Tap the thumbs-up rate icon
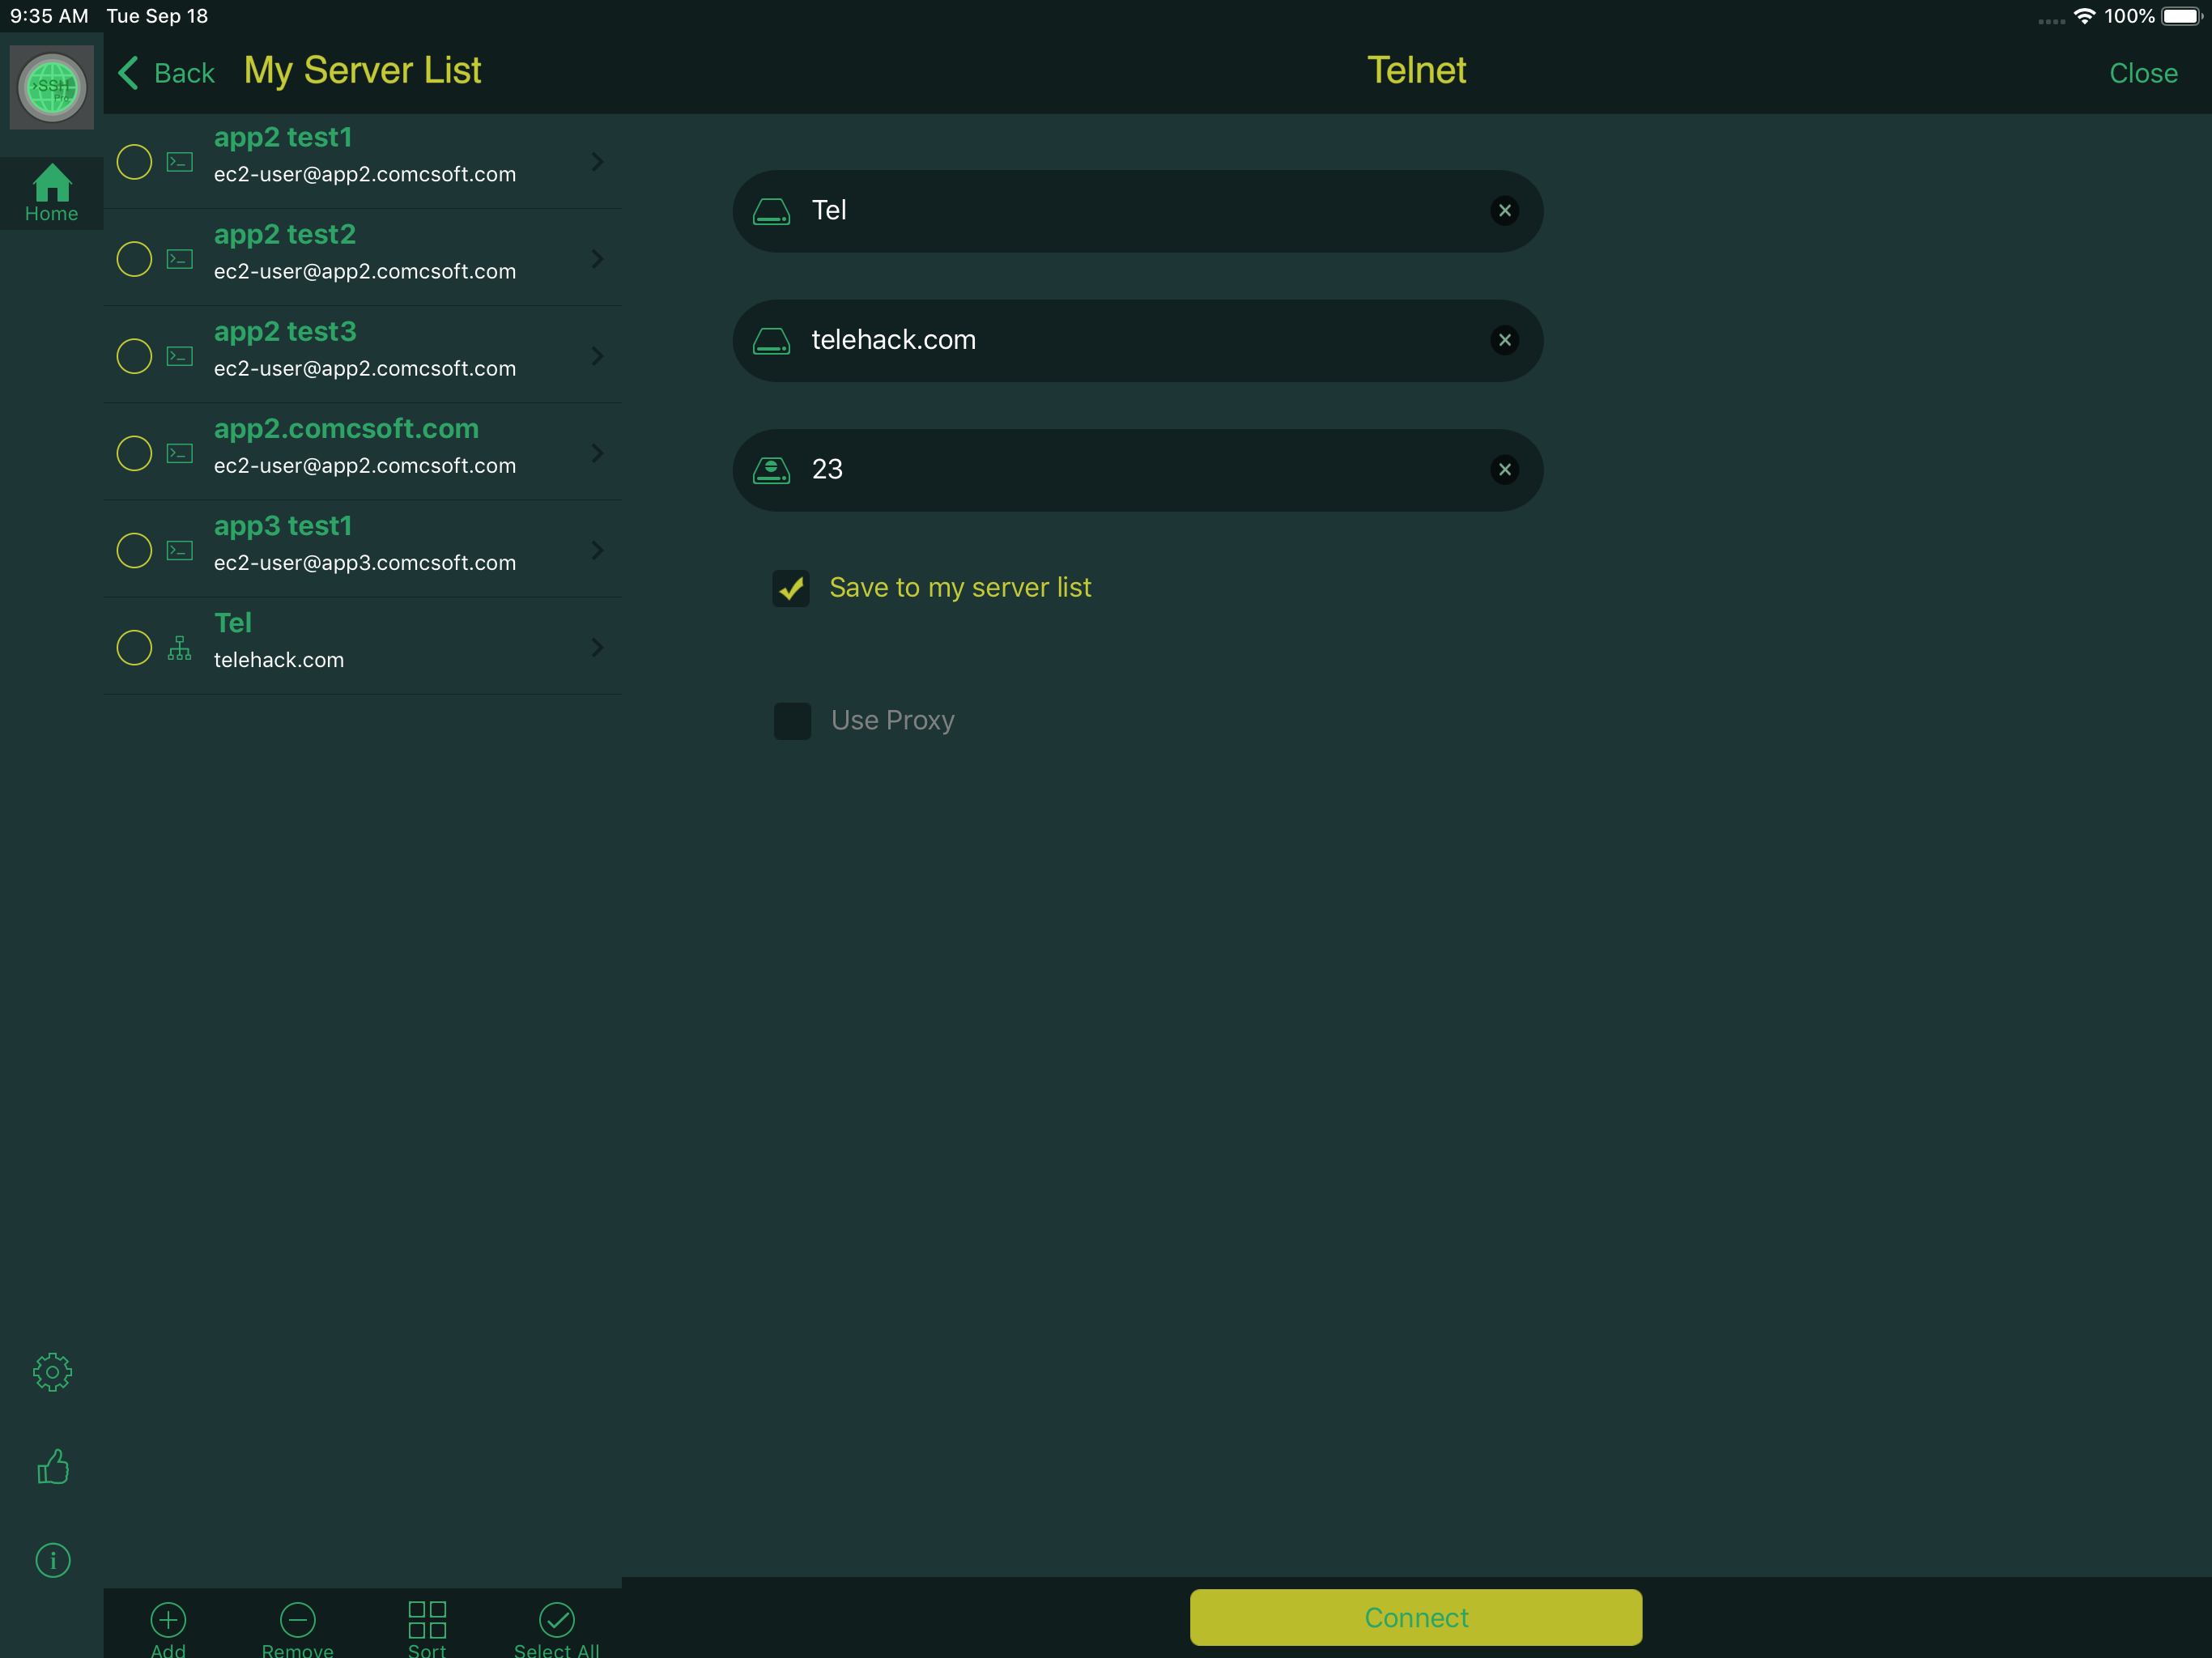This screenshot has width=2212, height=1658. click(x=52, y=1466)
